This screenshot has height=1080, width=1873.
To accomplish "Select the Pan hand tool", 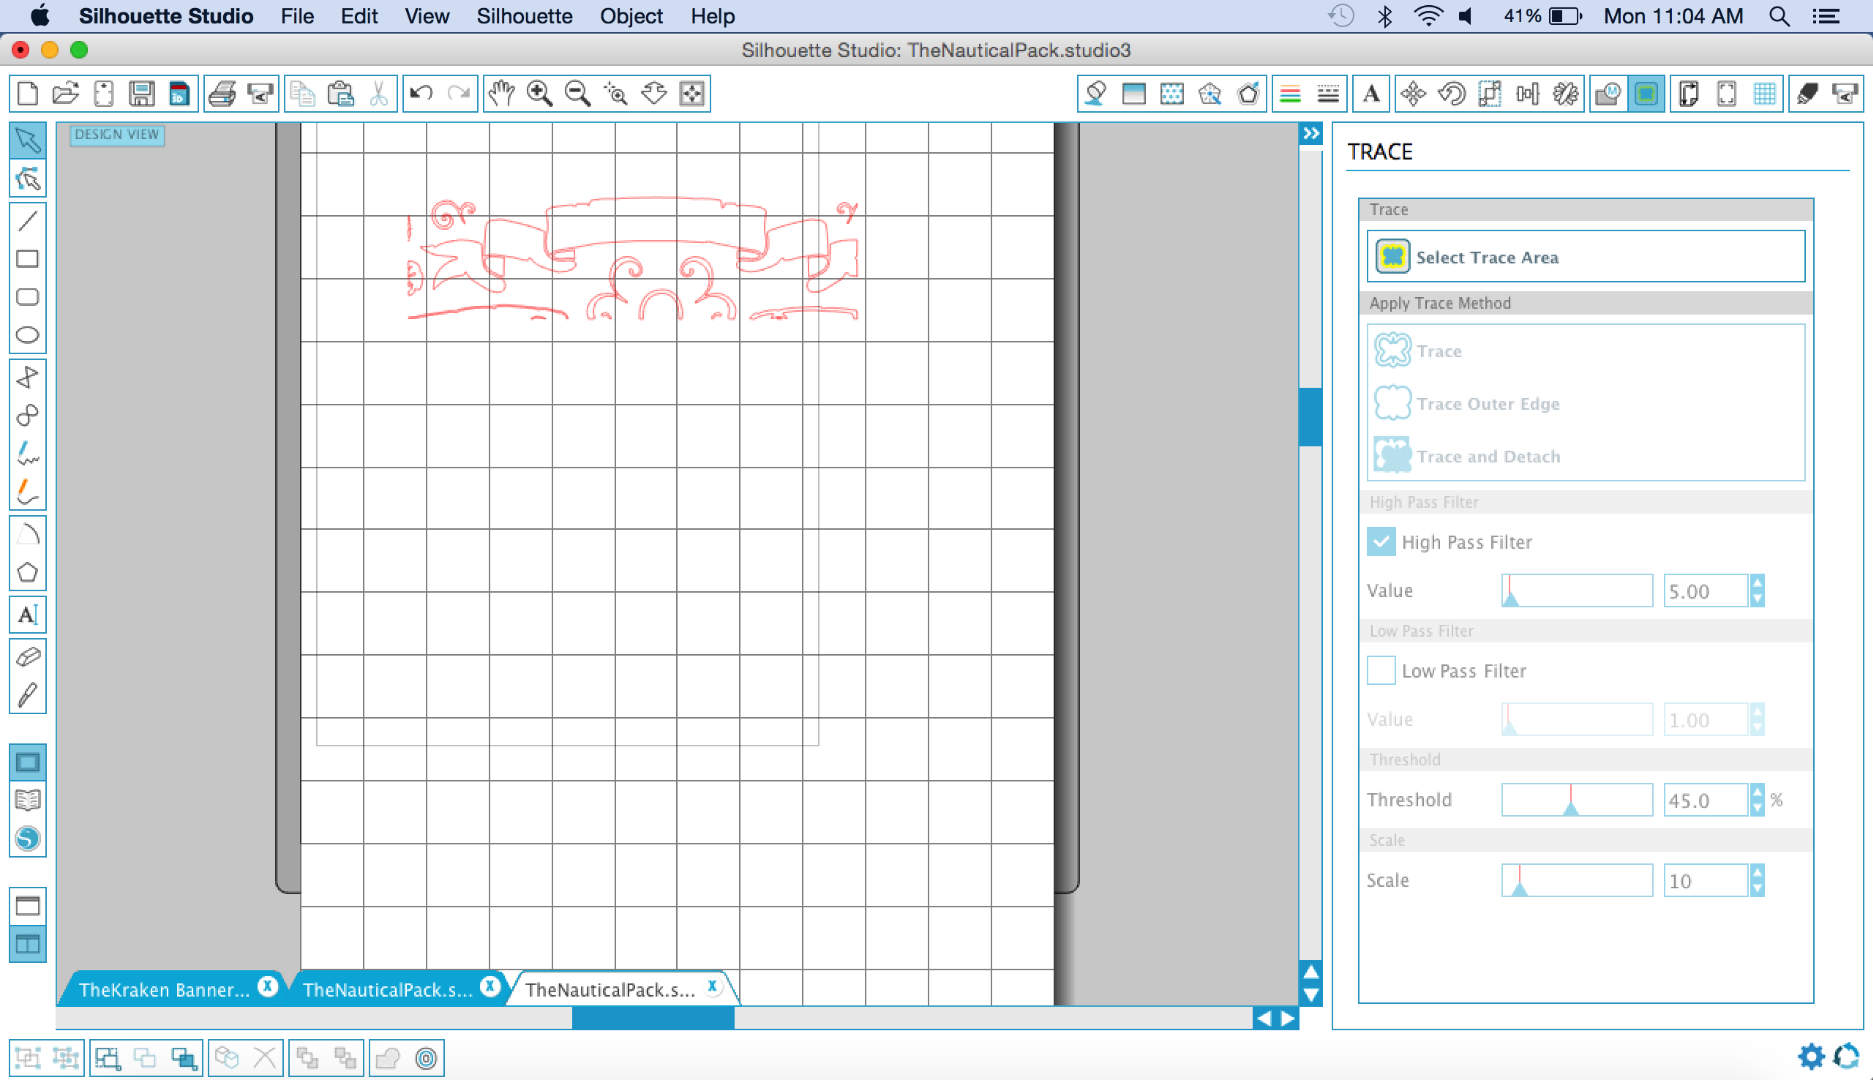I will (501, 94).
